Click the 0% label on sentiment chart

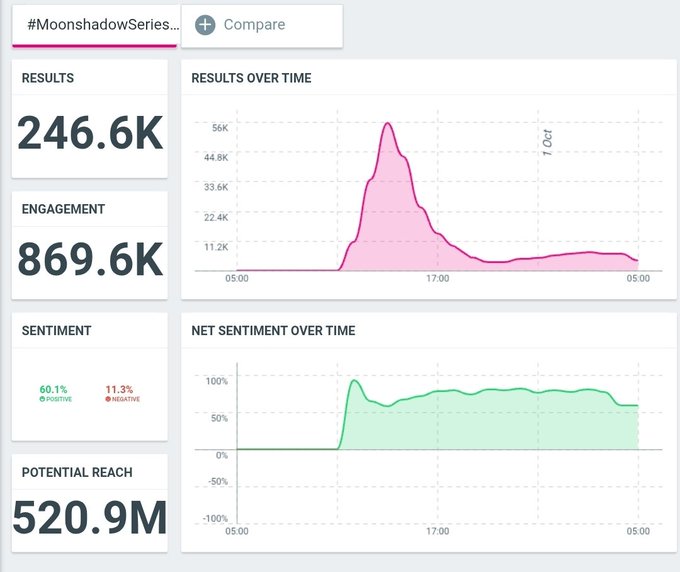click(x=222, y=455)
